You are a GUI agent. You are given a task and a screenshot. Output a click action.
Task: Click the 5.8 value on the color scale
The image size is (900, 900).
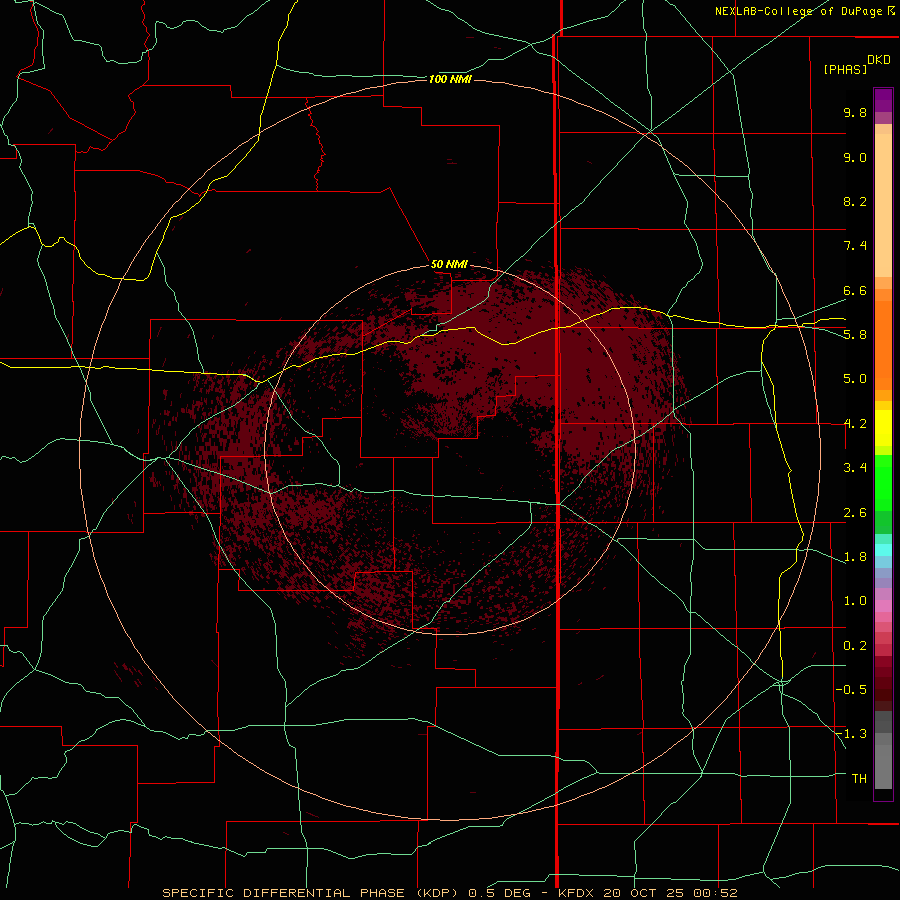855,335
